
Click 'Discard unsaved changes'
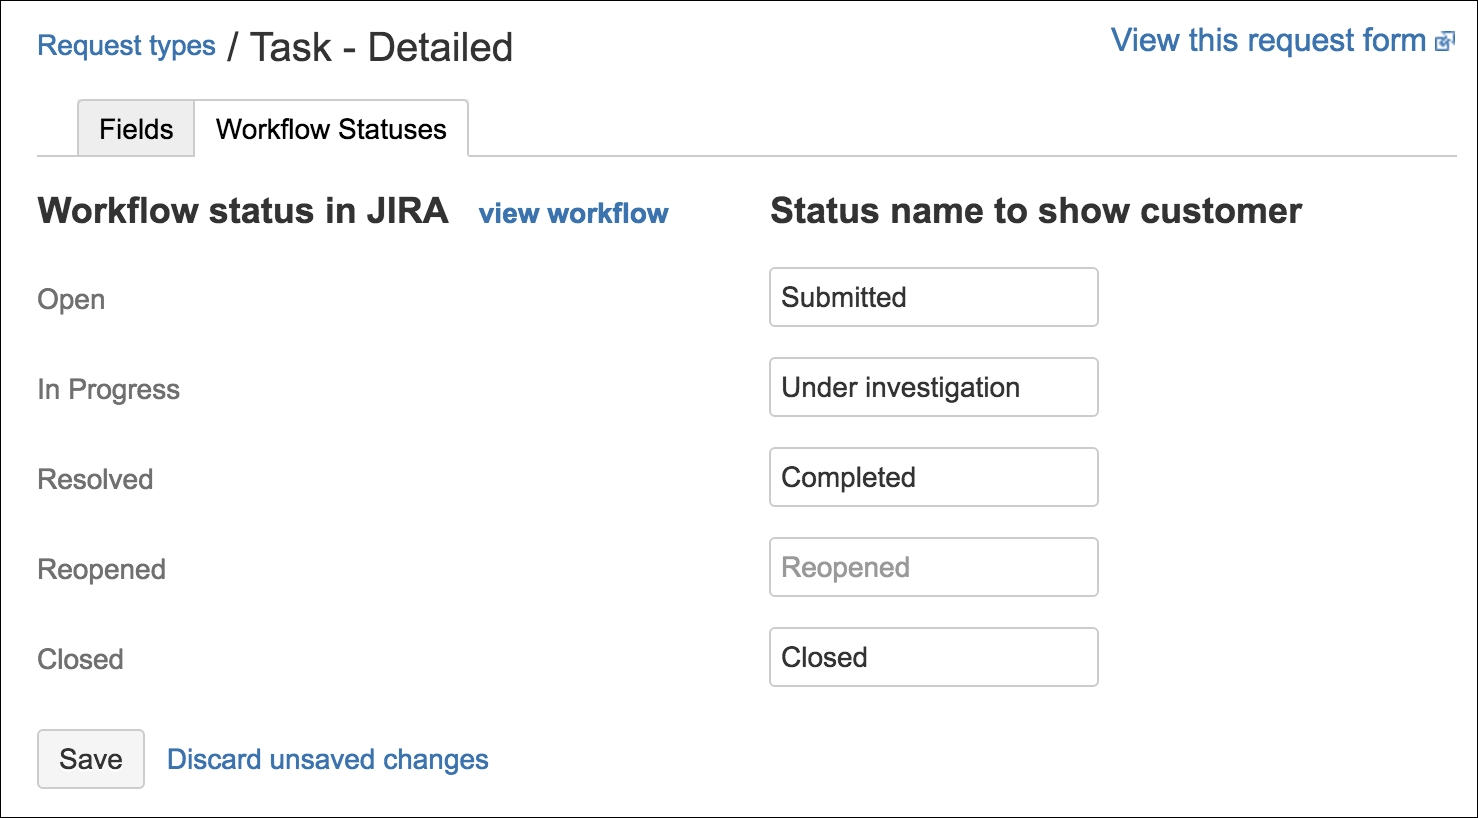pyautogui.click(x=327, y=759)
